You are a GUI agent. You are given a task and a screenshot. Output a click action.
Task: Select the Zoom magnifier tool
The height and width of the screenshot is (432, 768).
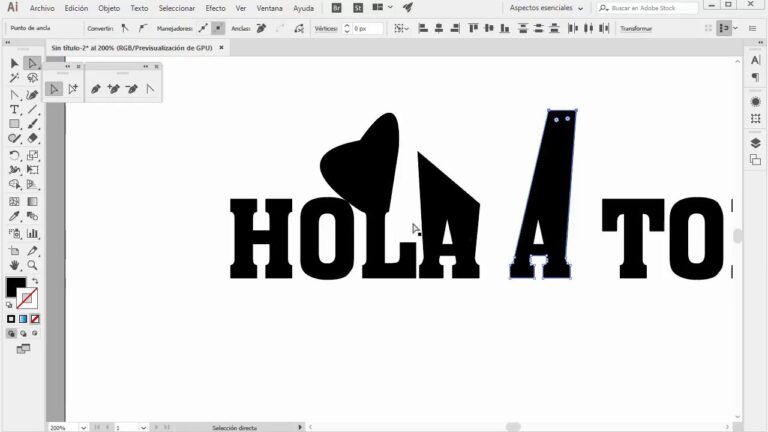coord(32,265)
